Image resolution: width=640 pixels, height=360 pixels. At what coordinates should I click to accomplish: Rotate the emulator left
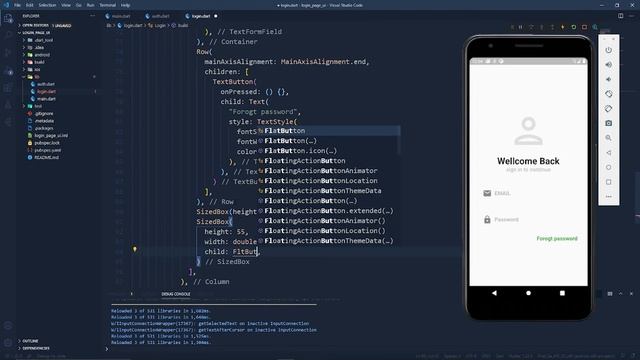tap(609, 94)
